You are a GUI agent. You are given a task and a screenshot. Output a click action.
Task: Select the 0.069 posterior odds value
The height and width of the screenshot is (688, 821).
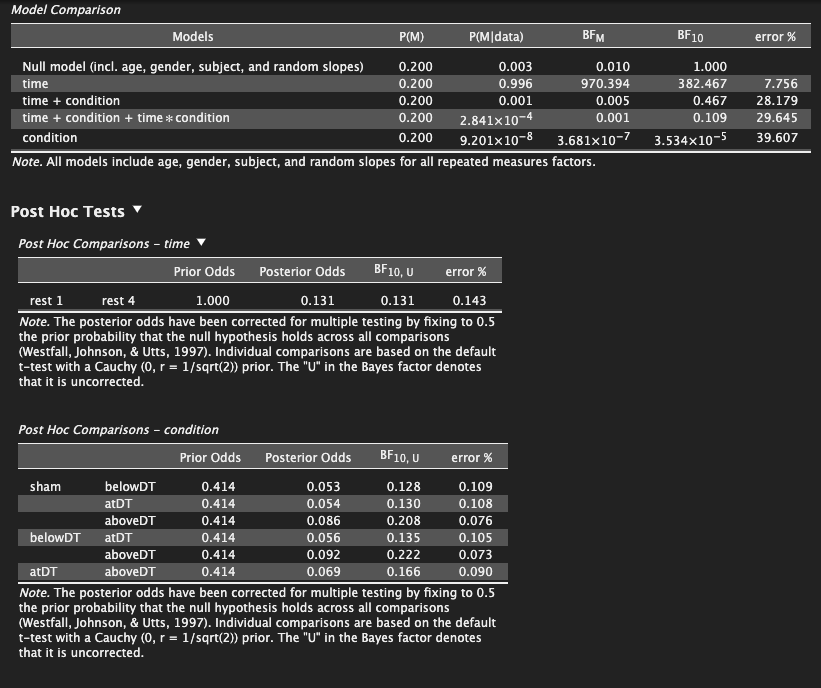coord(323,572)
